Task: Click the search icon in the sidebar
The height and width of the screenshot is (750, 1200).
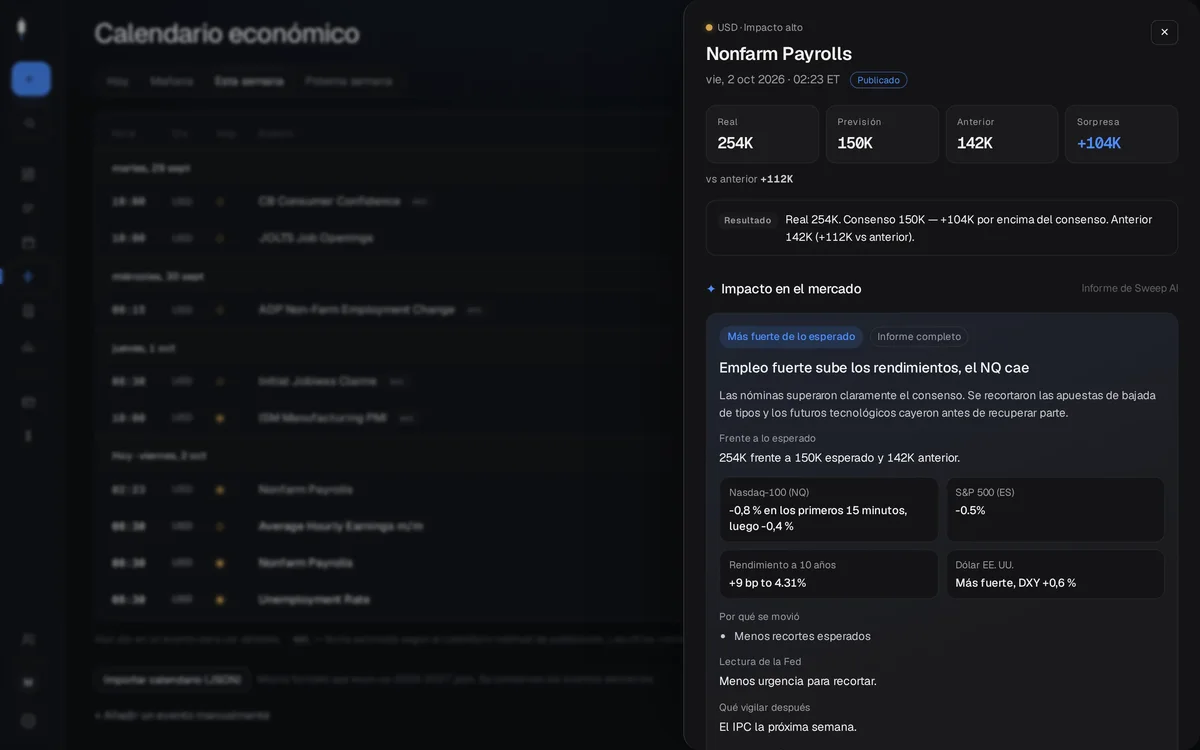Action: [x=29, y=123]
